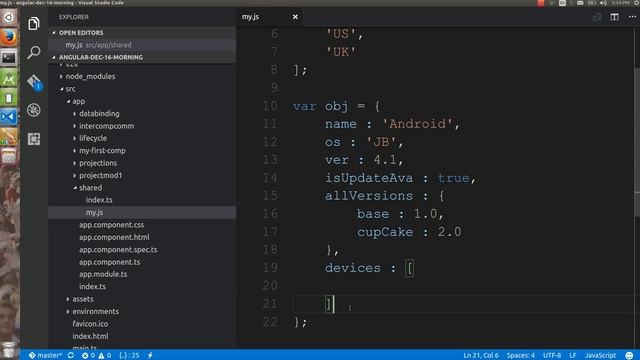Click the master branch indicator in status bar
The width and height of the screenshot is (640, 360).
pyautogui.click(x=45, y=355)
